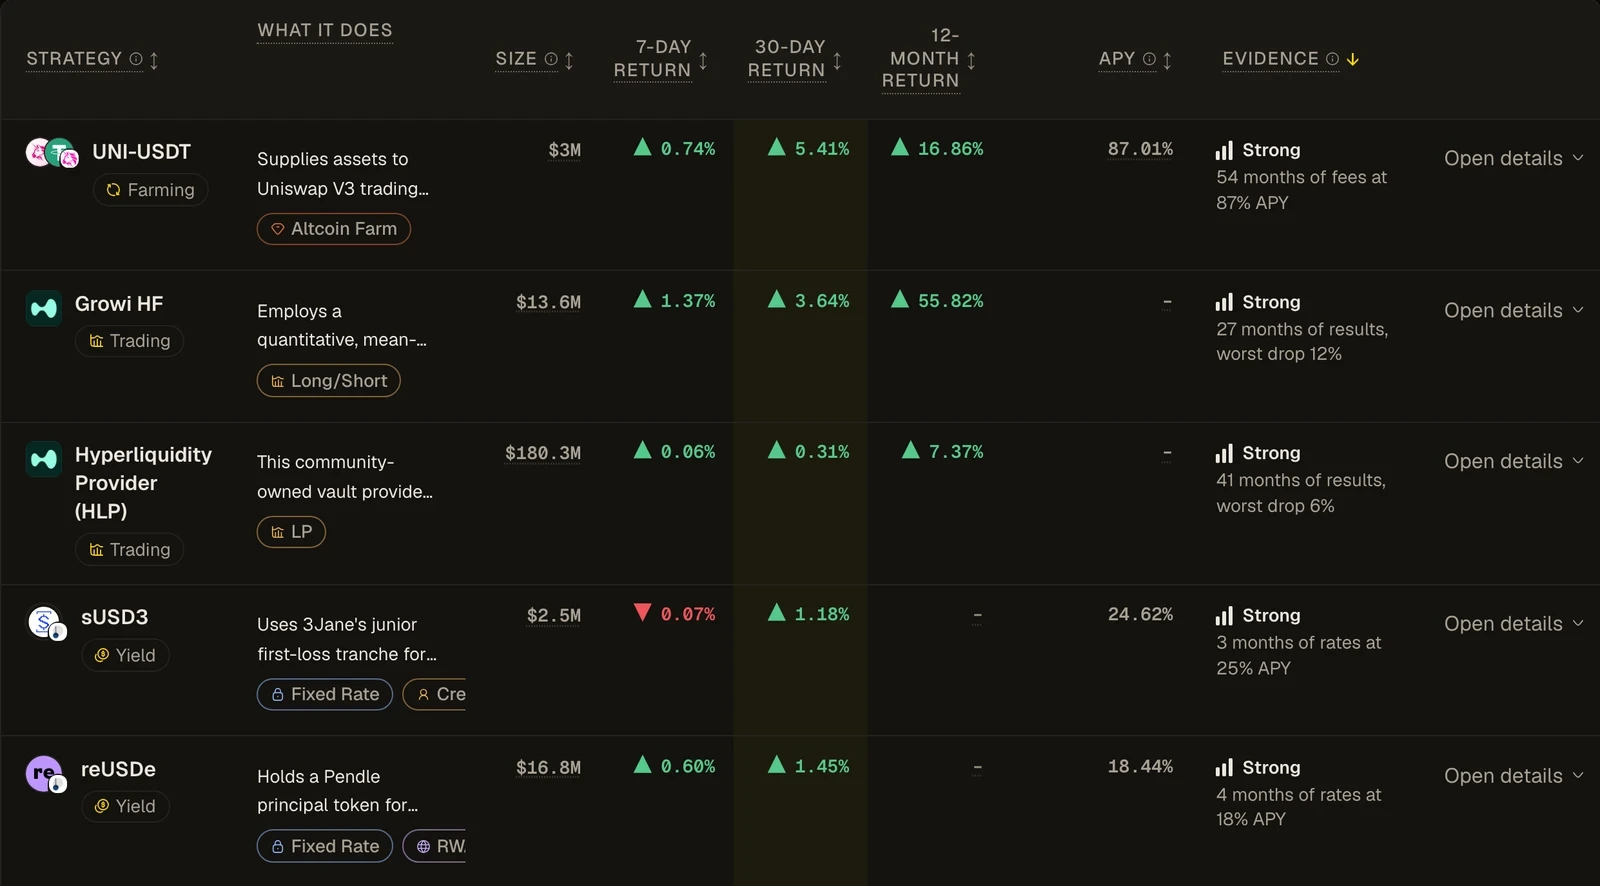
Task: Click the $180.3M size value
Action: click(x=543, y=453)
